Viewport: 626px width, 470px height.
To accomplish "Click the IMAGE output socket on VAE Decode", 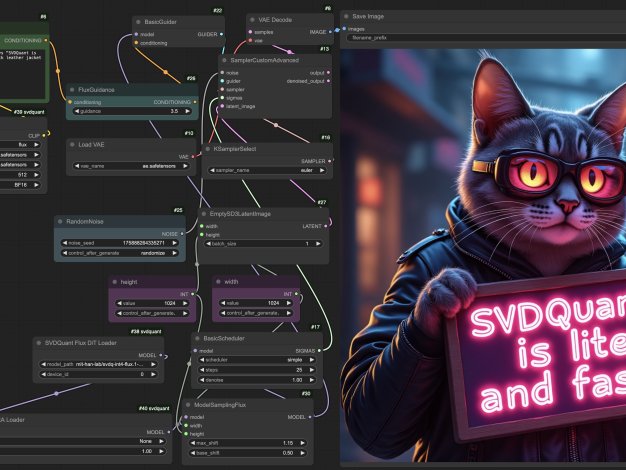I will point(330,32).
